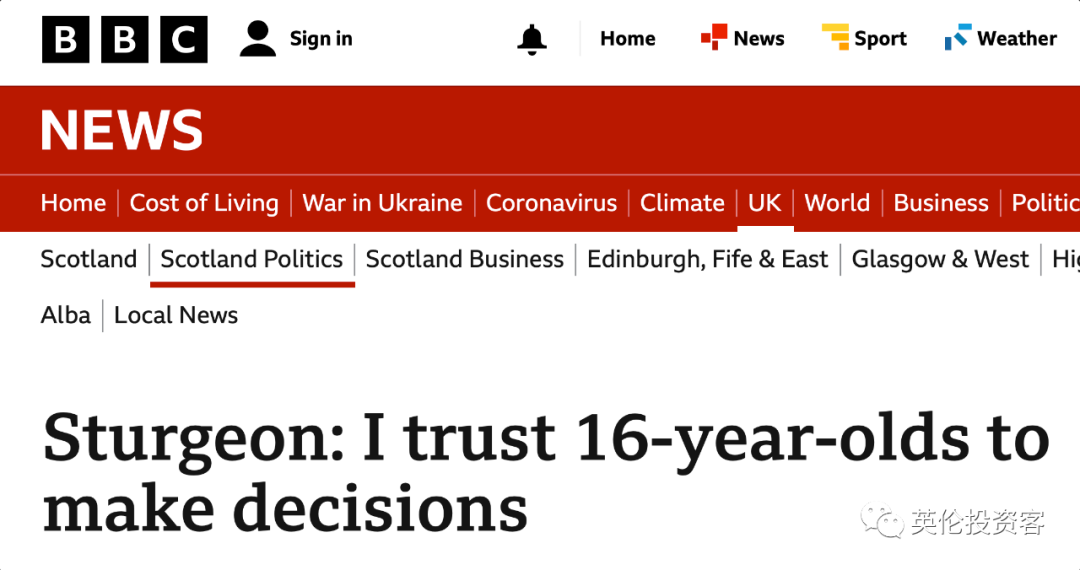
Task: Open the notifications bell icon
Action: click(532, 39)
